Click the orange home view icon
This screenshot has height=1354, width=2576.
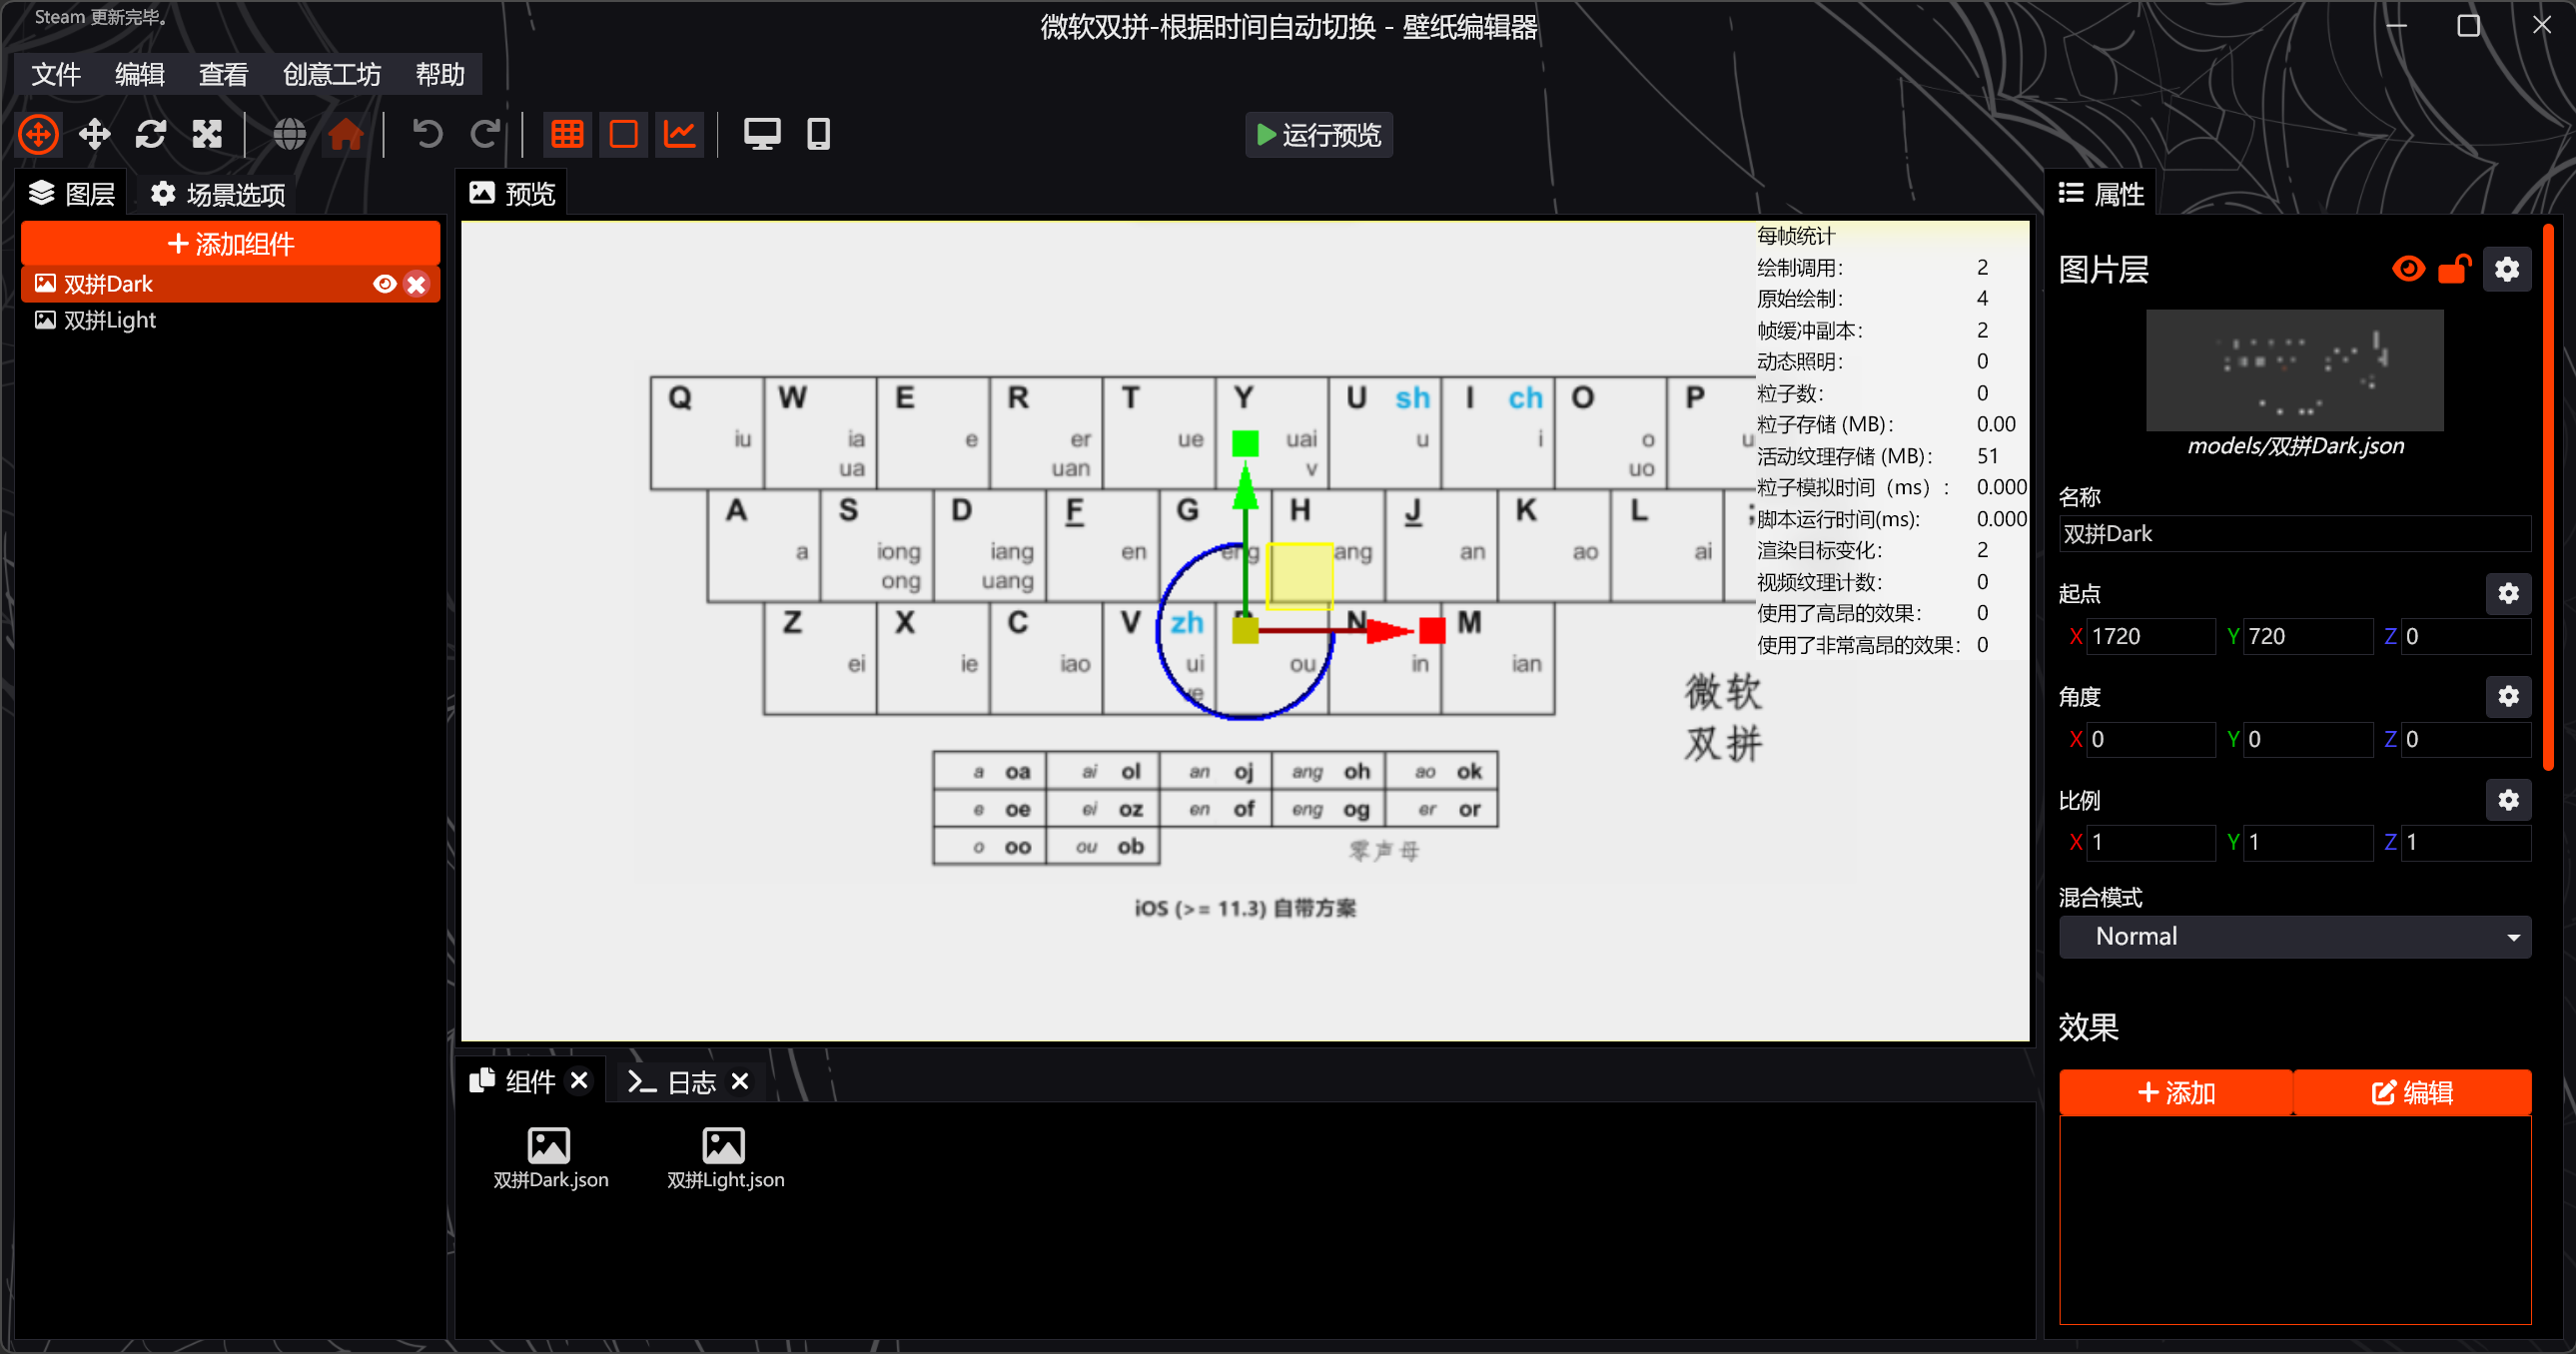click(346, 134)
